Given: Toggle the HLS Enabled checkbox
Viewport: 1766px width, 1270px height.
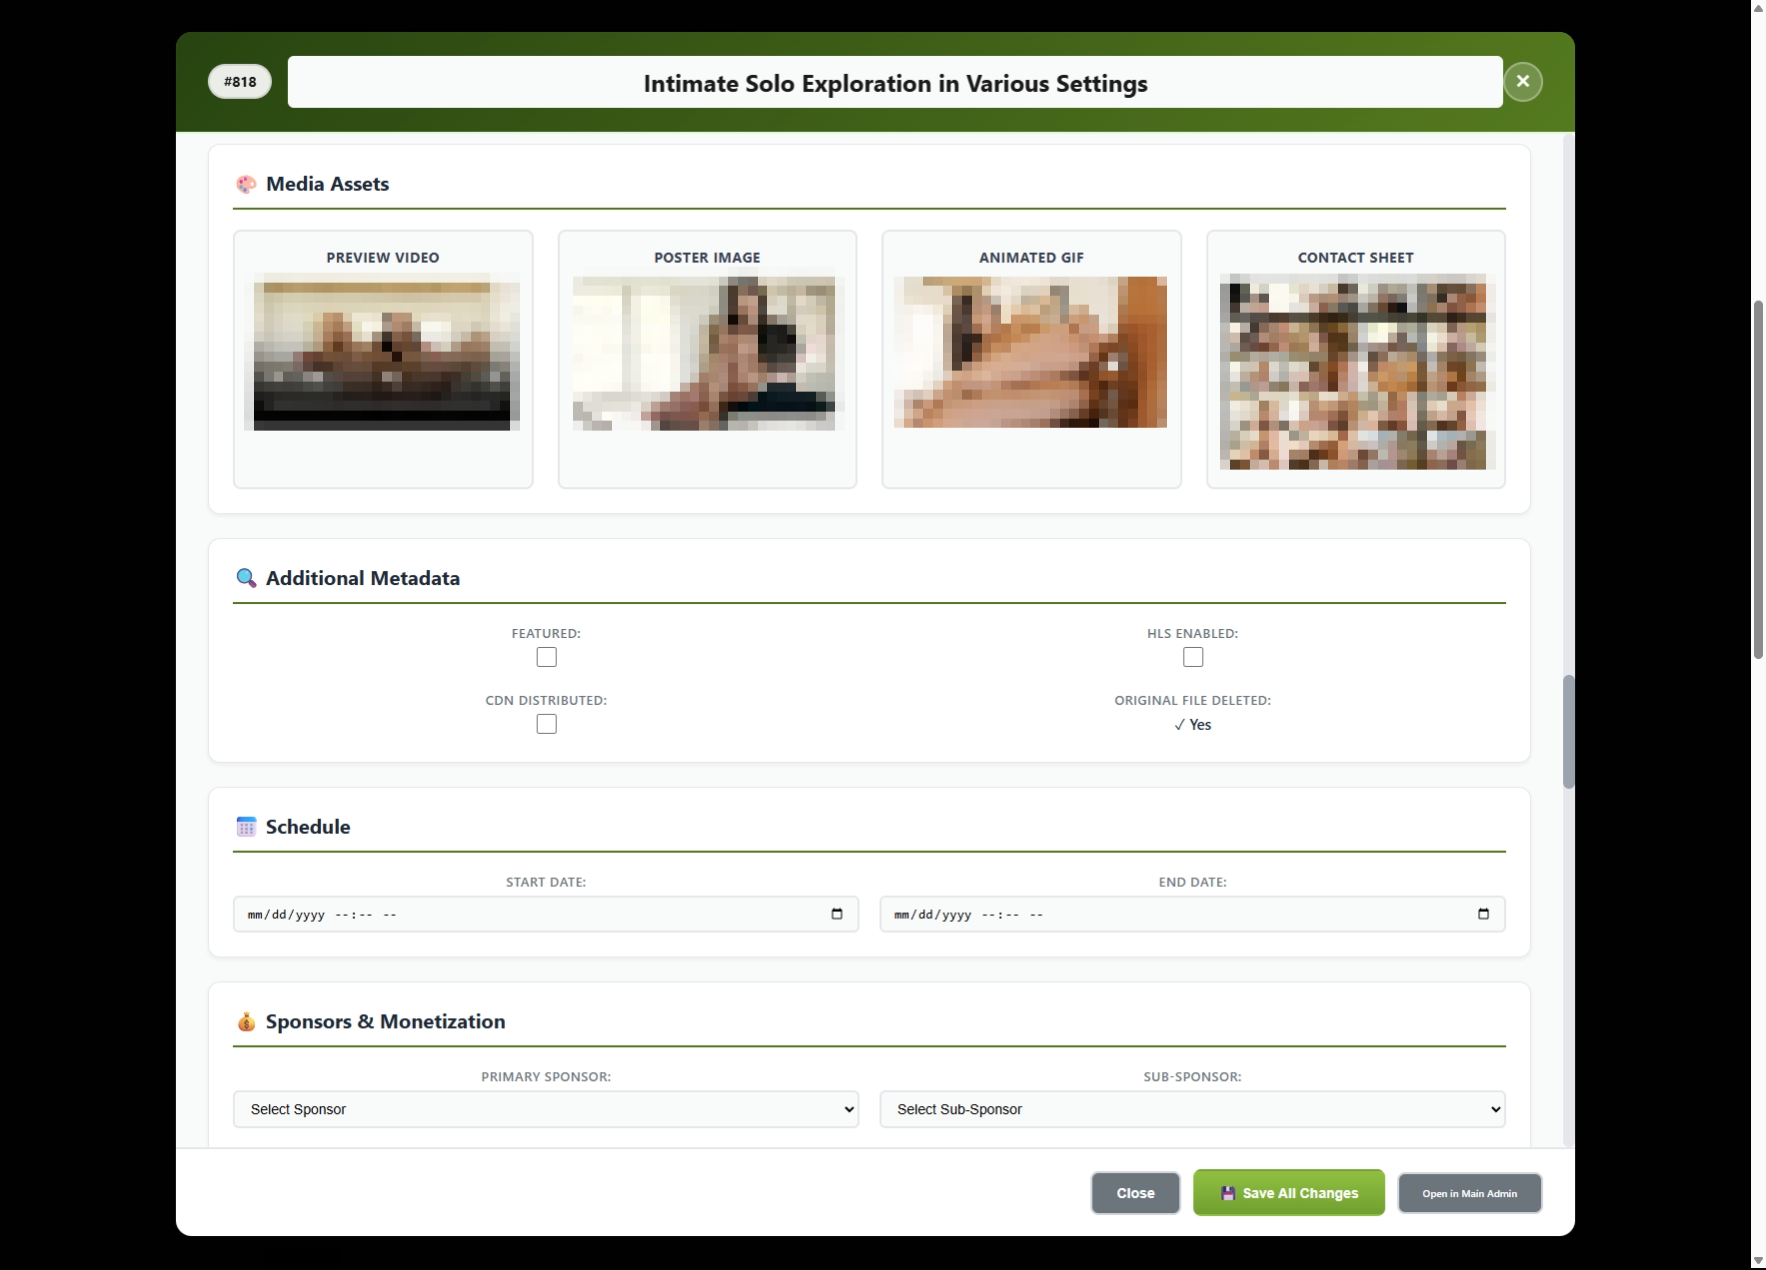Looking at the screenshot, I should pos(1192,657).
